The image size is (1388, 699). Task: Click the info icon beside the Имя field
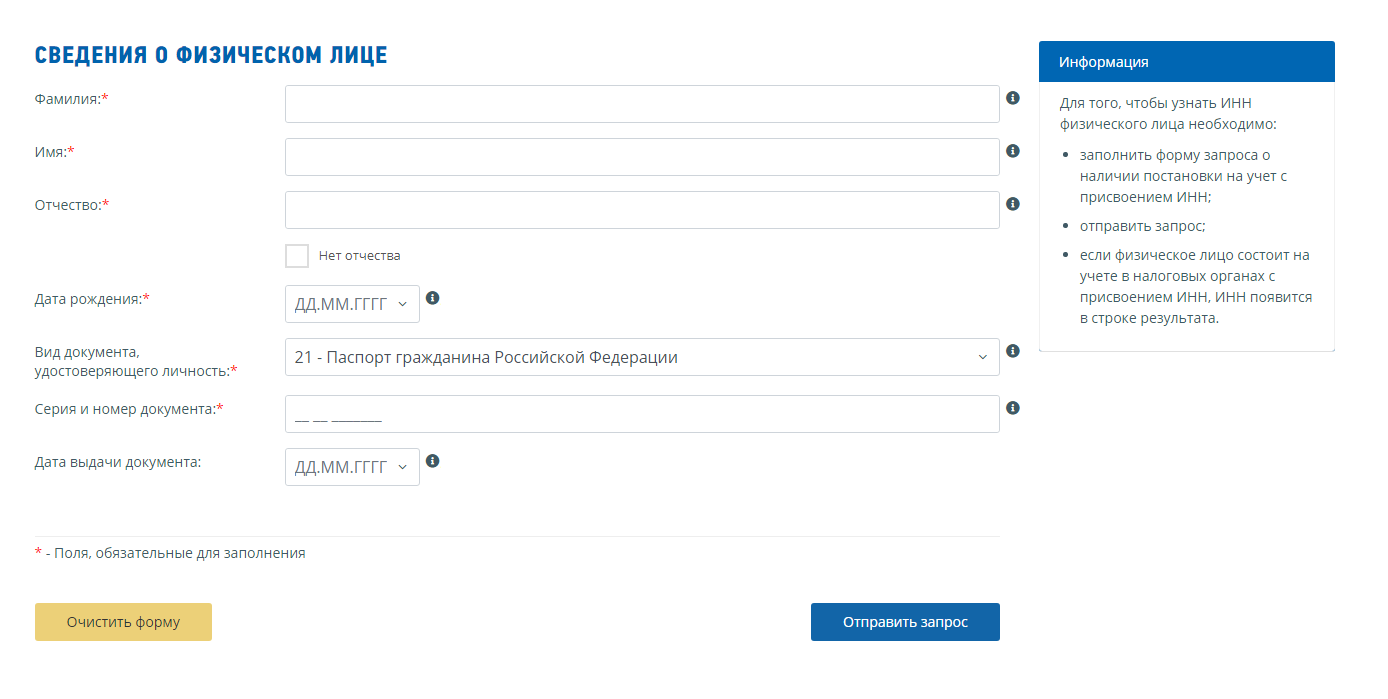(1012, 151)
